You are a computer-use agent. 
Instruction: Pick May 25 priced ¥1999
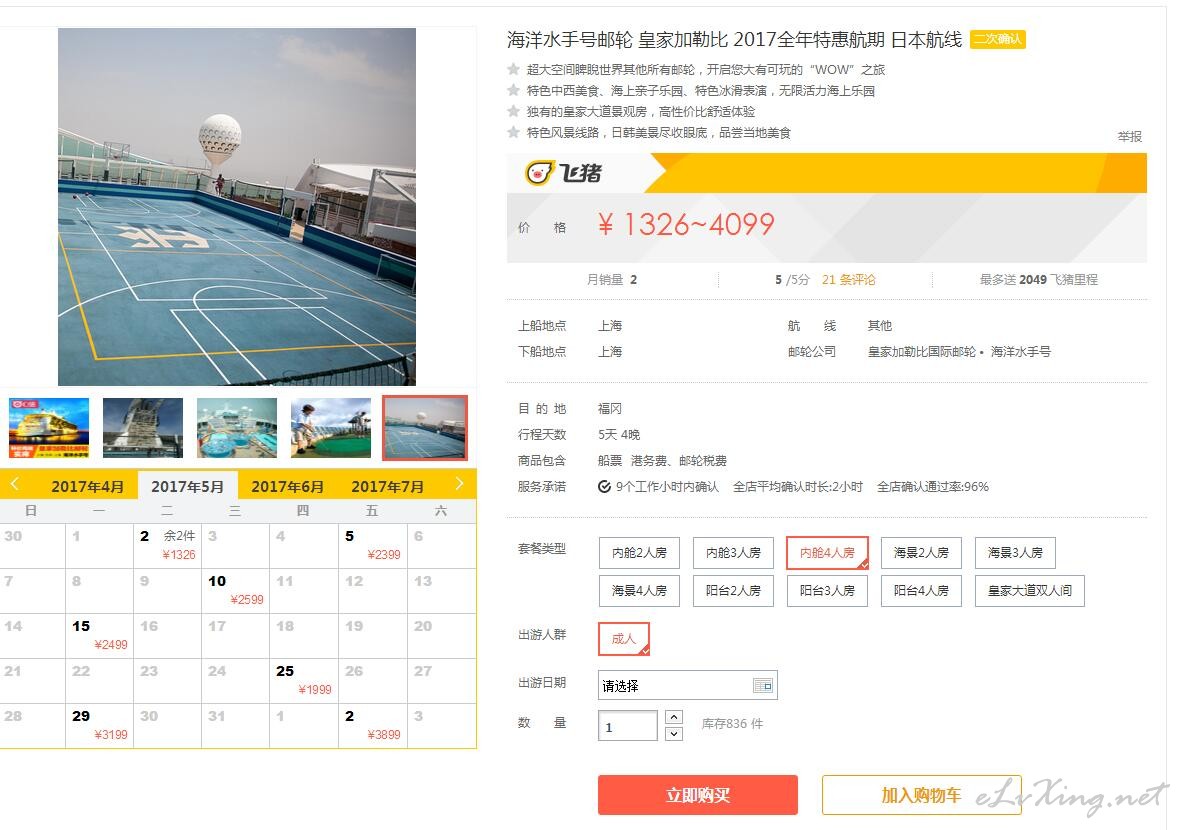coord(304,681)
